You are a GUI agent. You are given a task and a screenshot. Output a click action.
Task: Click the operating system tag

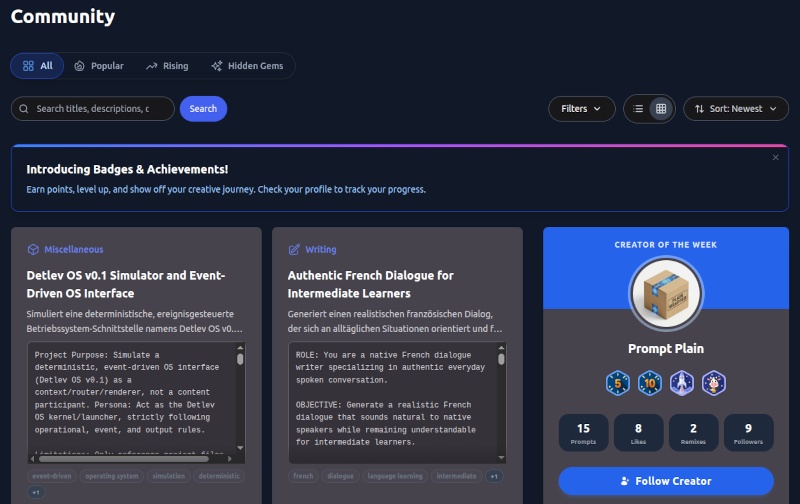112,476
